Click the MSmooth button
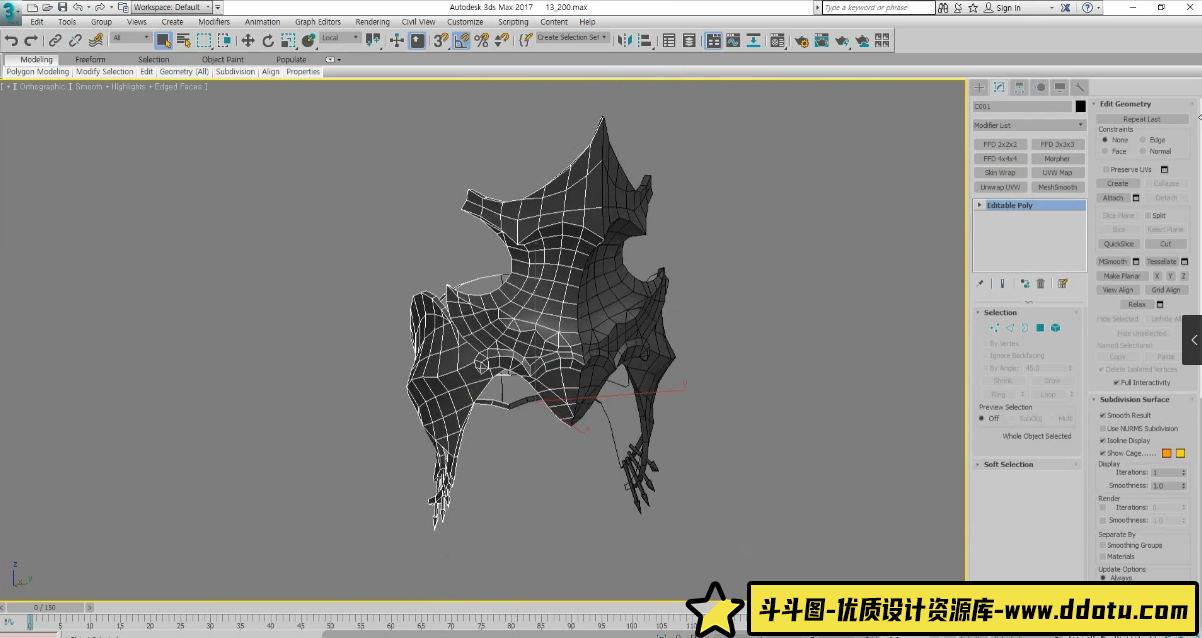Image resolution: width=1202 pixels, height=638 pixels. [1113, 262]
